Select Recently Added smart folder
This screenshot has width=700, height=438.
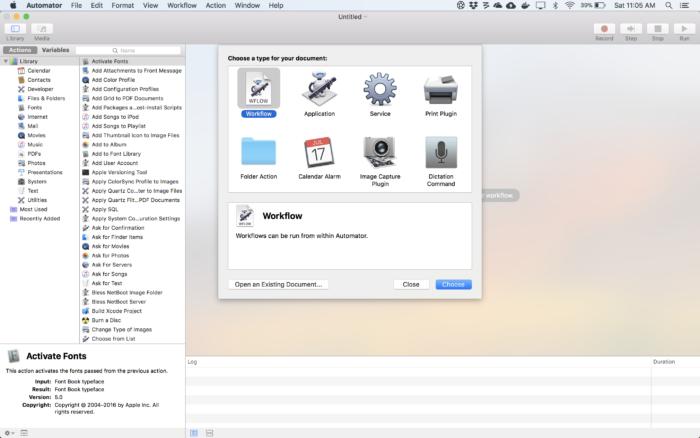pos(39,219)
